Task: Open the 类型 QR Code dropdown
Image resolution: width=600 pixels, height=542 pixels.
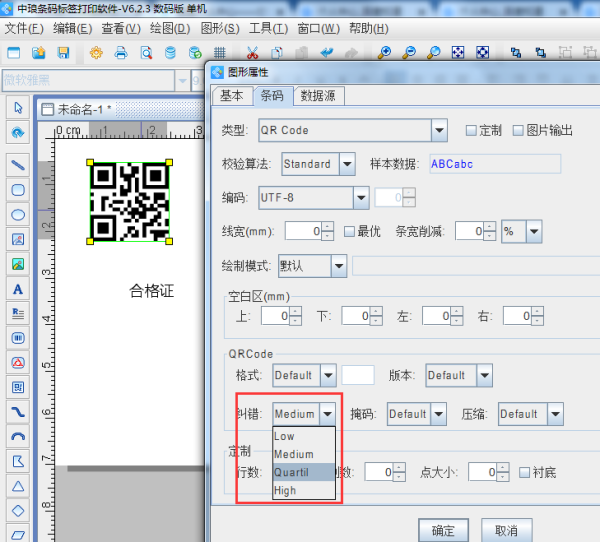Action: coord(438,130)
